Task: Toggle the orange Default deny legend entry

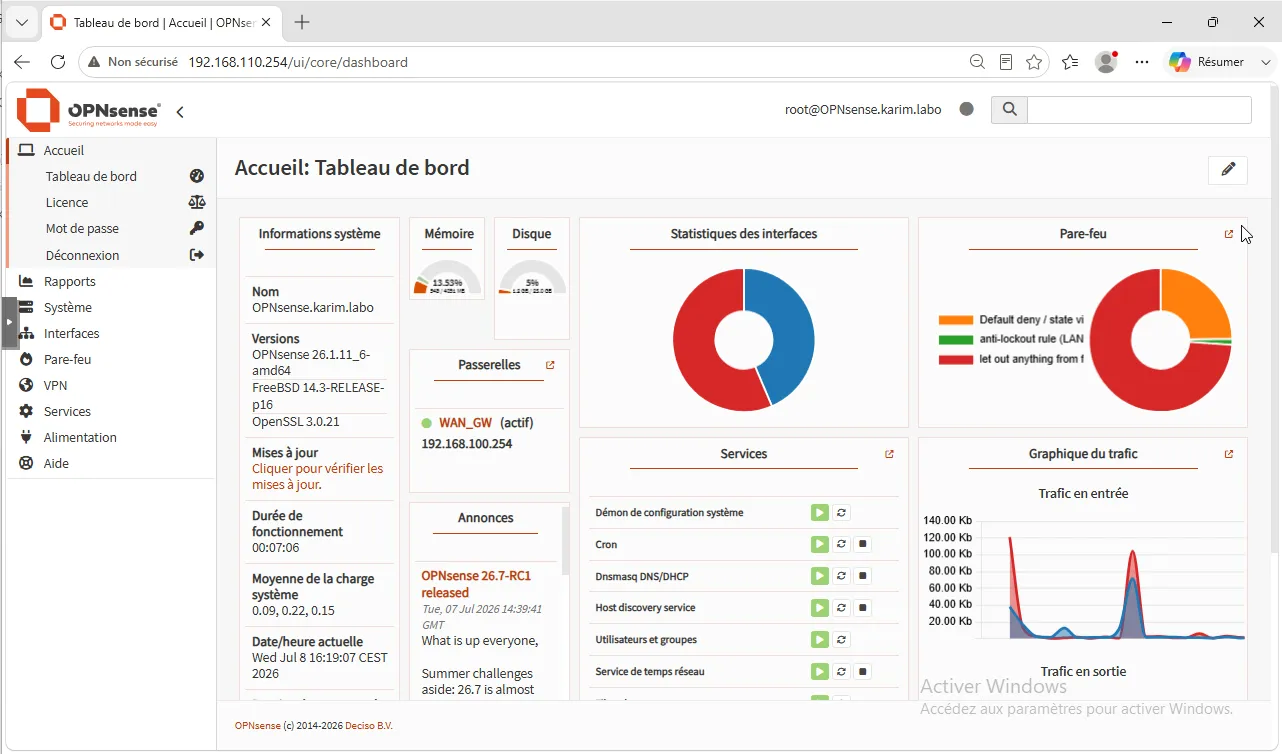Action: pos(1011,320)
